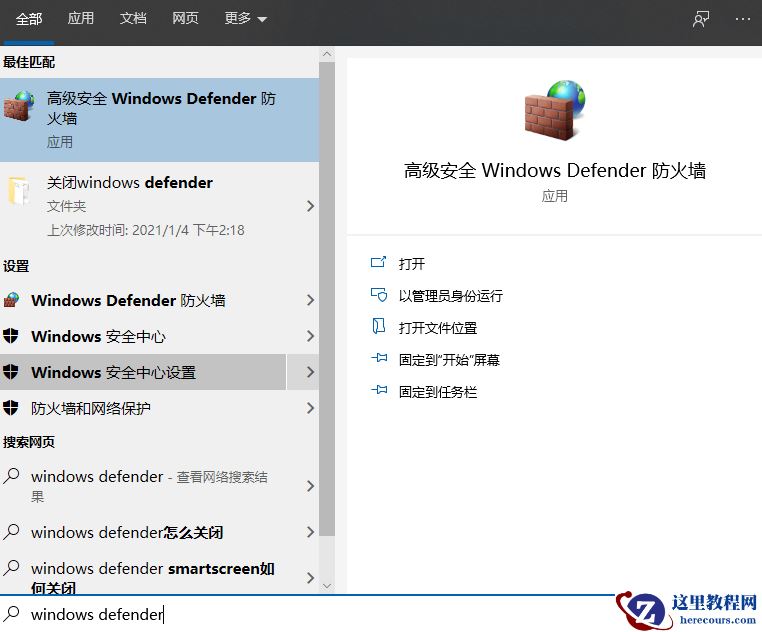Click large firewall app icon in preview pane
The height and width of the screenshot is (632, 762).
(554, 110)
